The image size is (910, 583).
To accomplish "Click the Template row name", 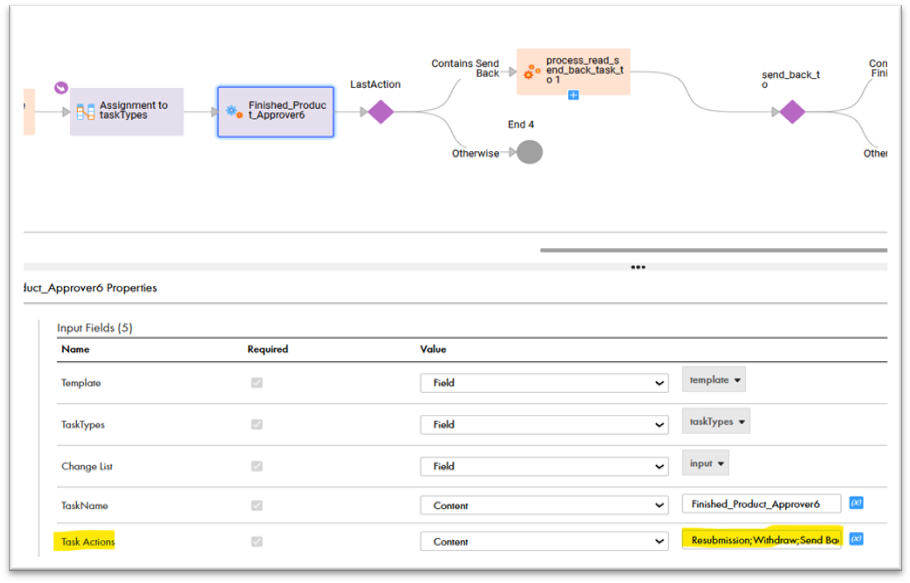I will pyautogui.click(x=81, y=383).
